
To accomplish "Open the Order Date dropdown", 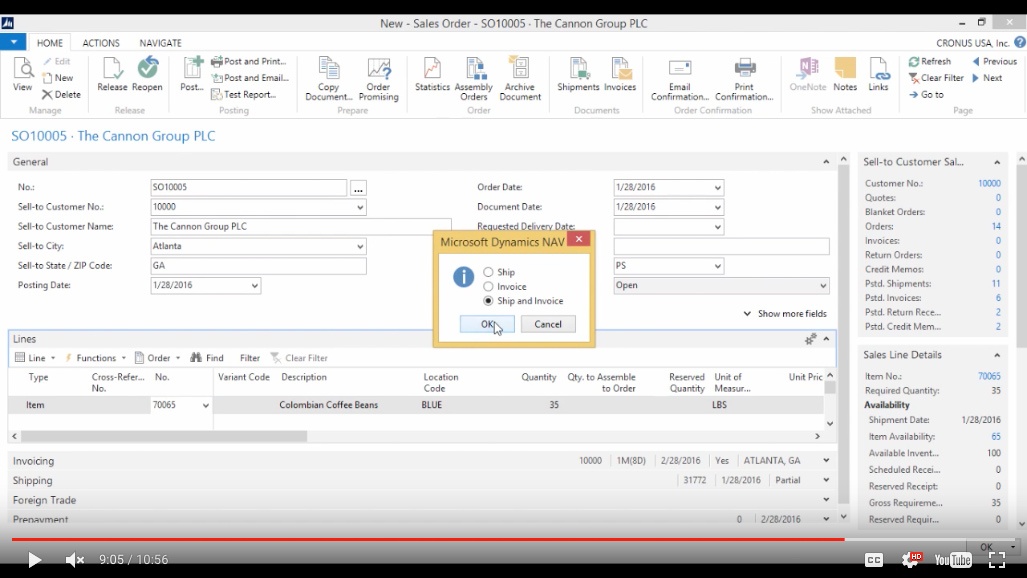I will pos(717,188).
